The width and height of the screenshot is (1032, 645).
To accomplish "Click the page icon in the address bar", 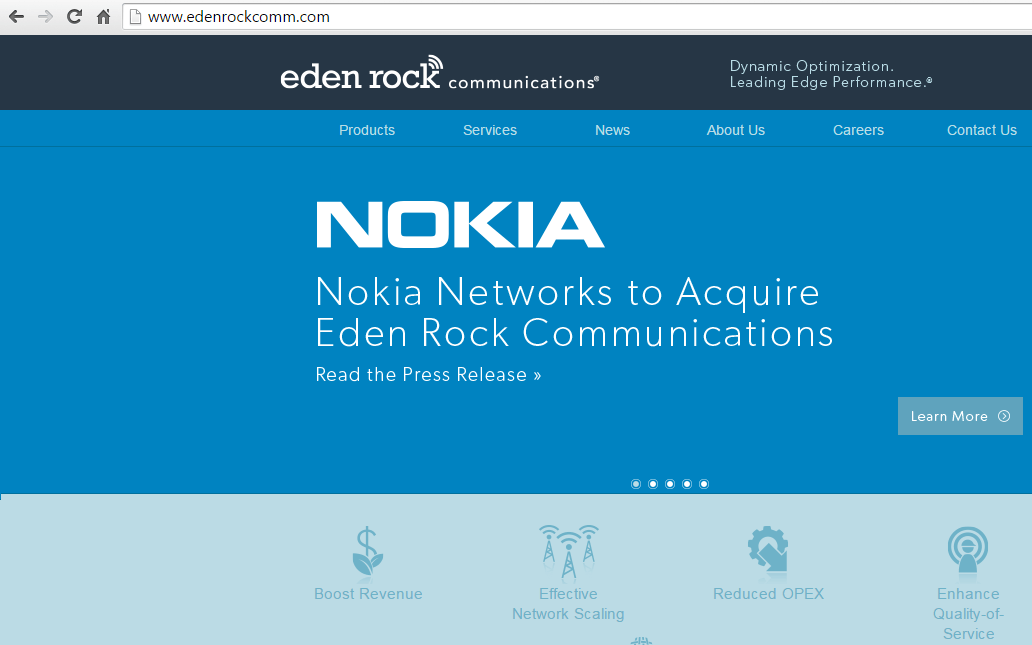I will coord(136,16).
